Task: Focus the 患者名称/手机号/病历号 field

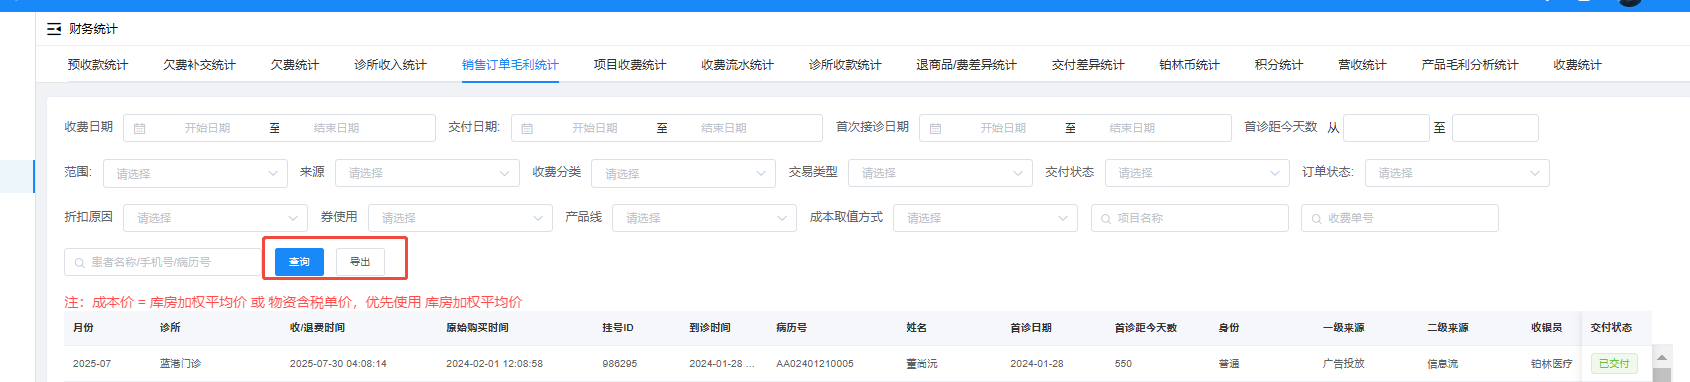Action: pyautogui.click(x=164, y=262)
